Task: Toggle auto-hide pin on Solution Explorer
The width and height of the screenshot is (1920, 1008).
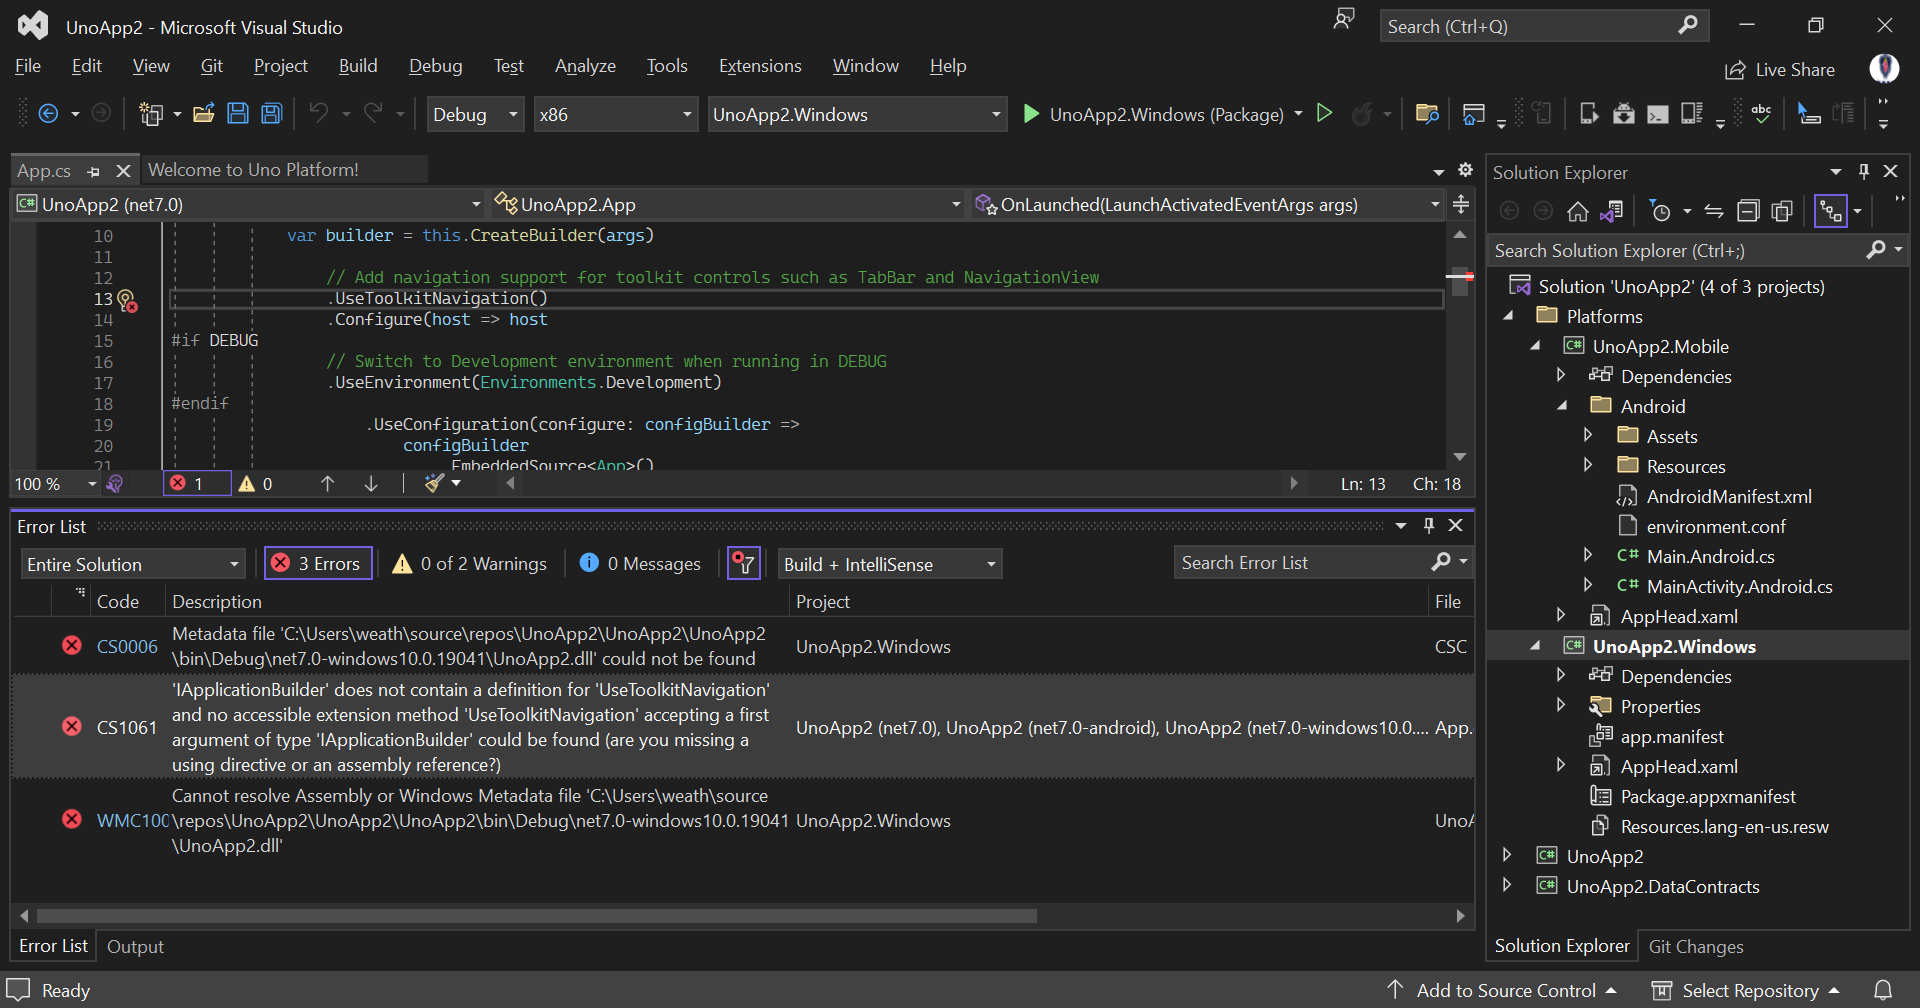Action: (x=1864, y=172)
